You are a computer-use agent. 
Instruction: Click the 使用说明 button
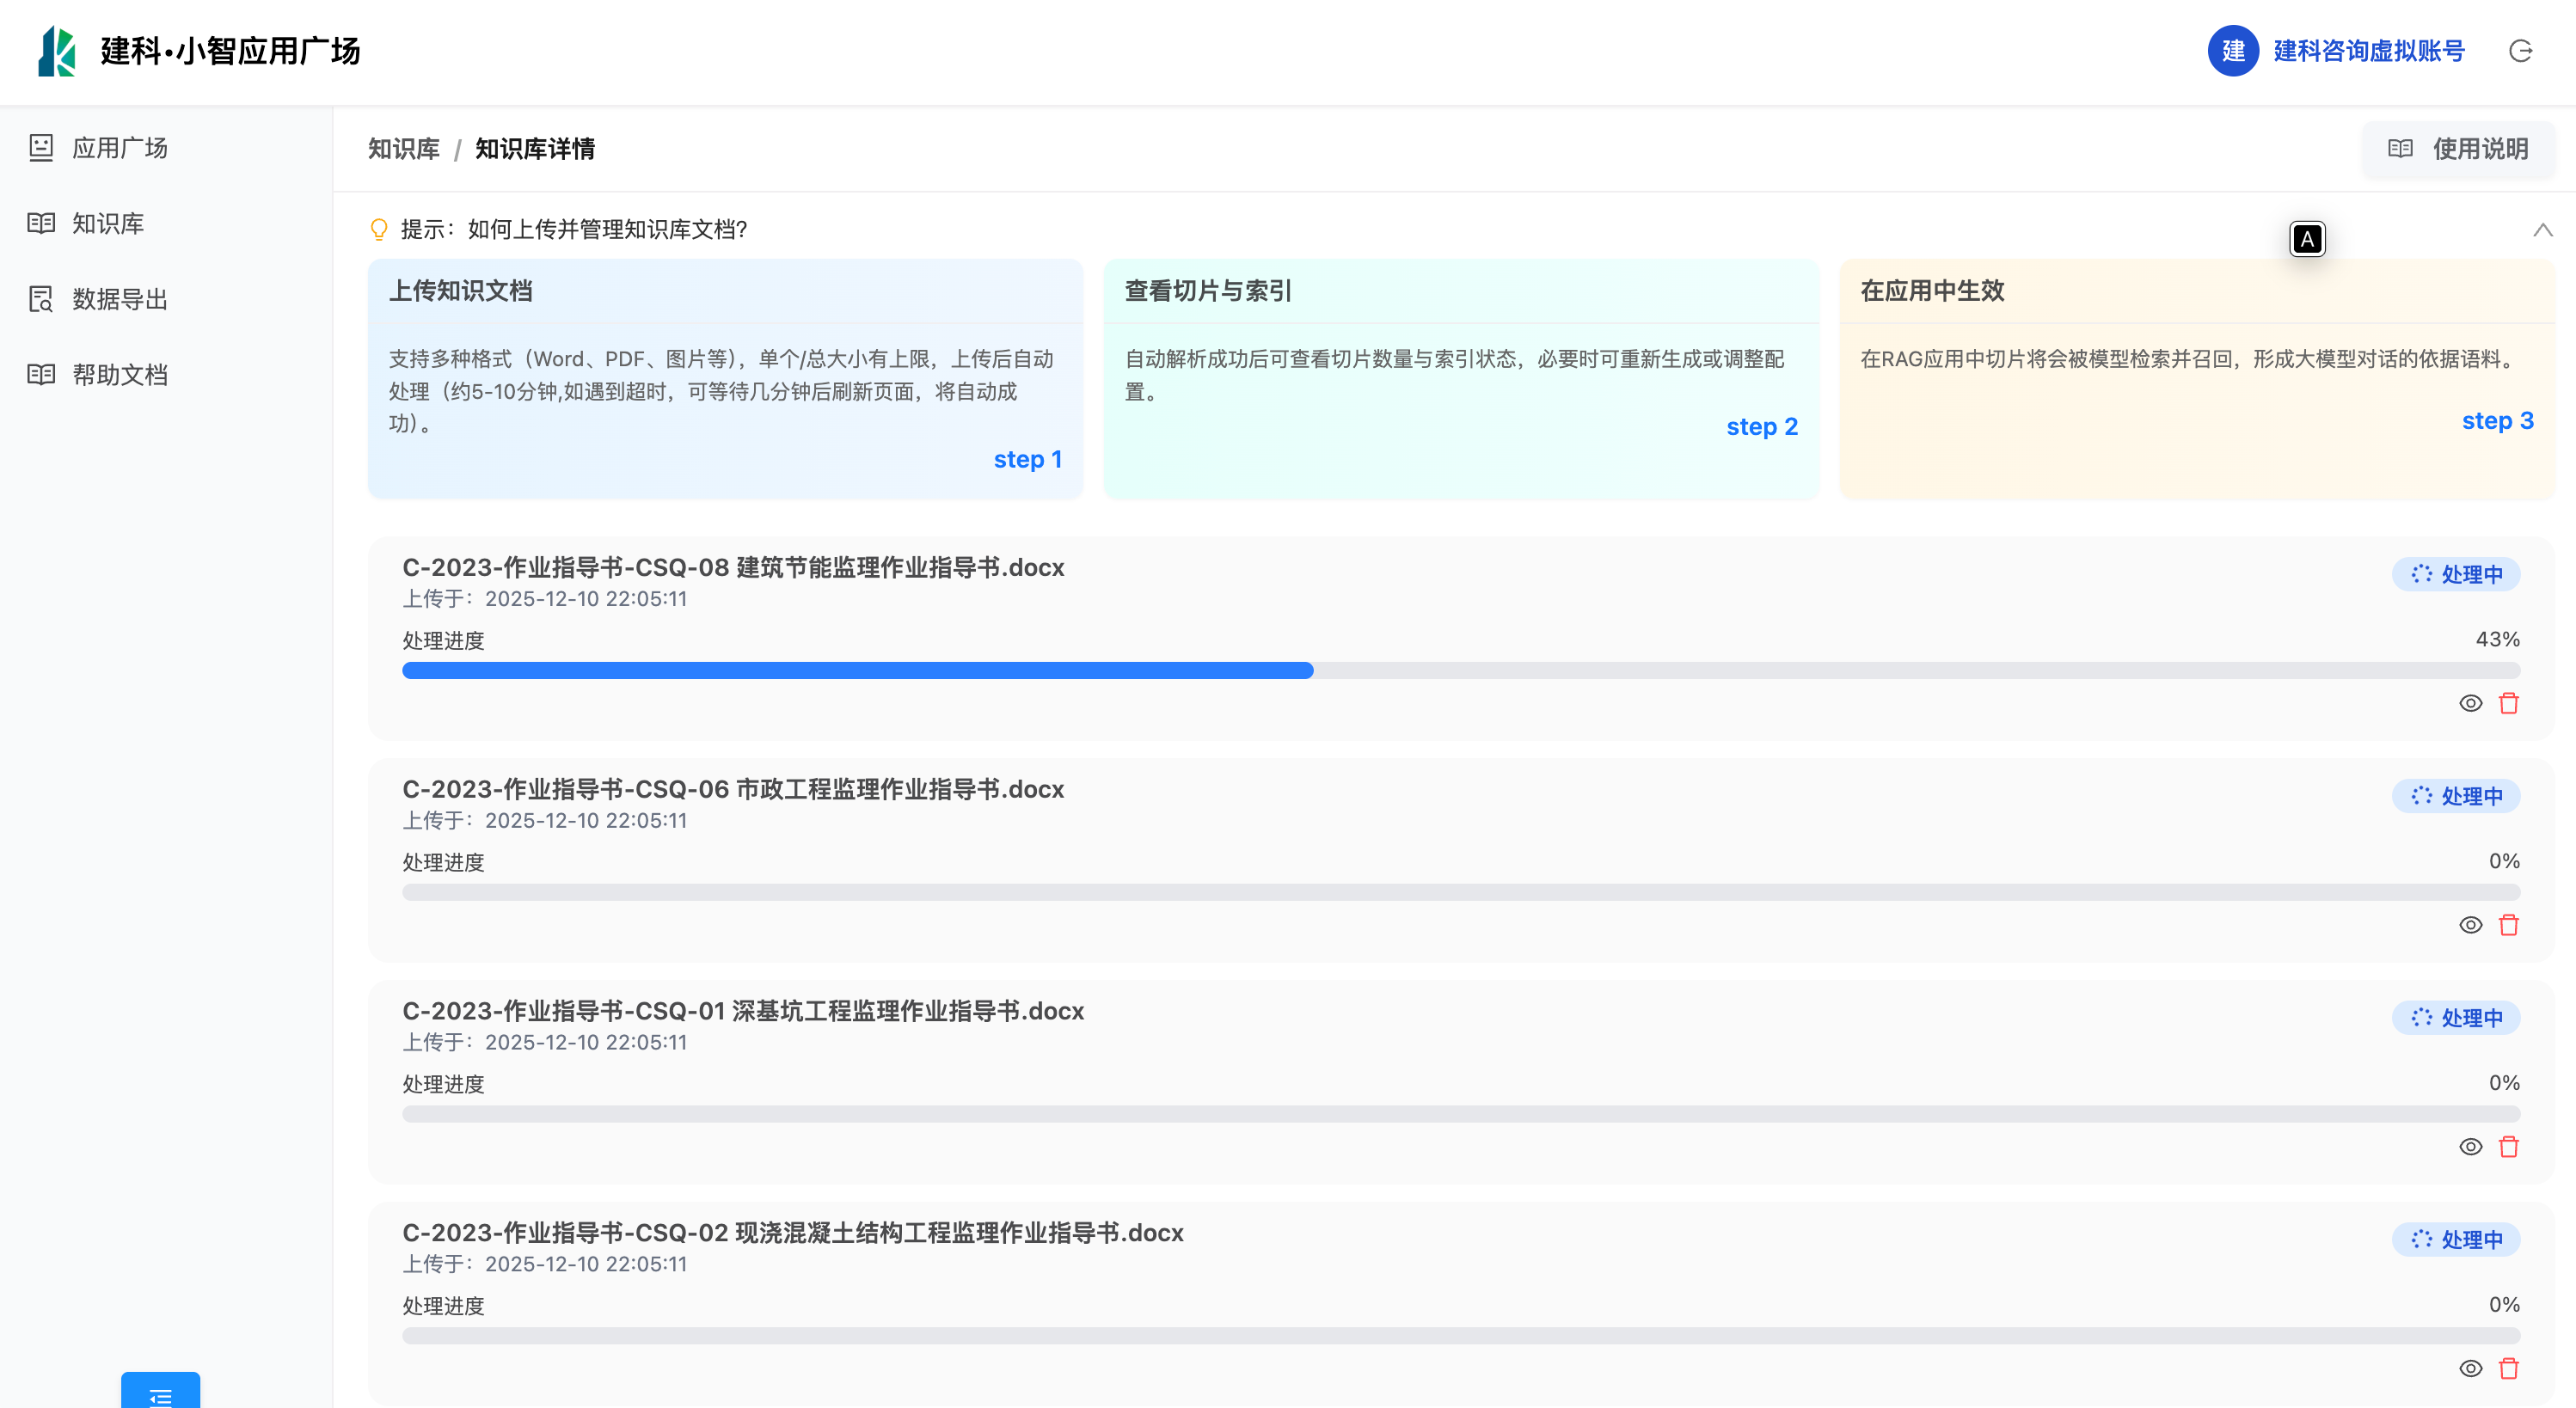pos(2459,149)
